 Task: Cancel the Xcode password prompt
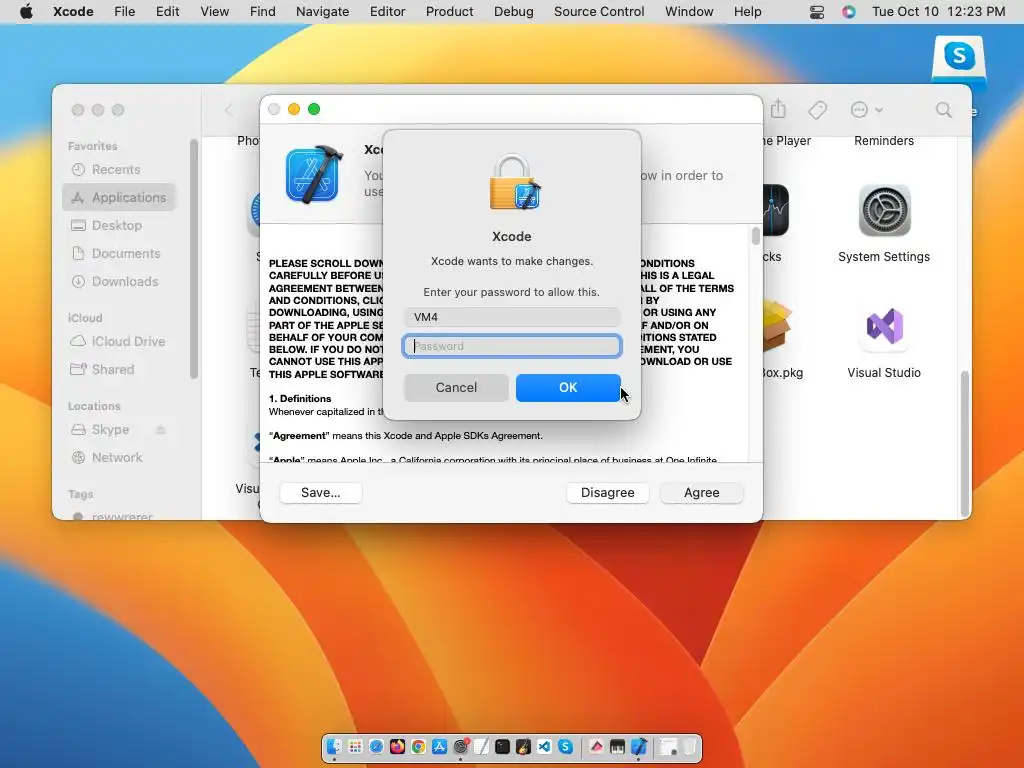(x=456, y=387)
